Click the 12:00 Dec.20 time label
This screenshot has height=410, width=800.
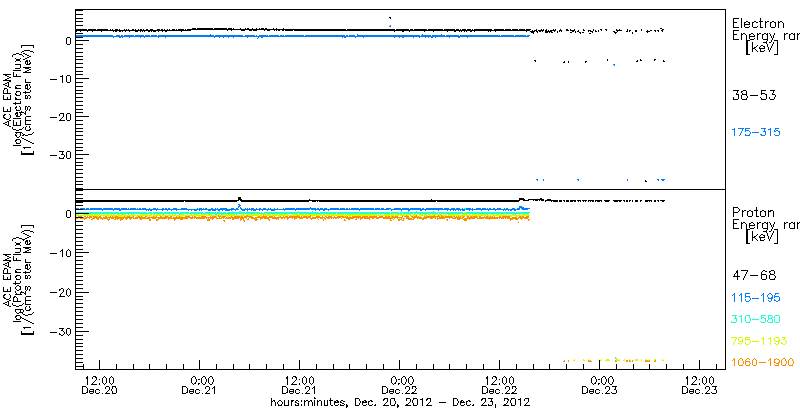[99, 386]
